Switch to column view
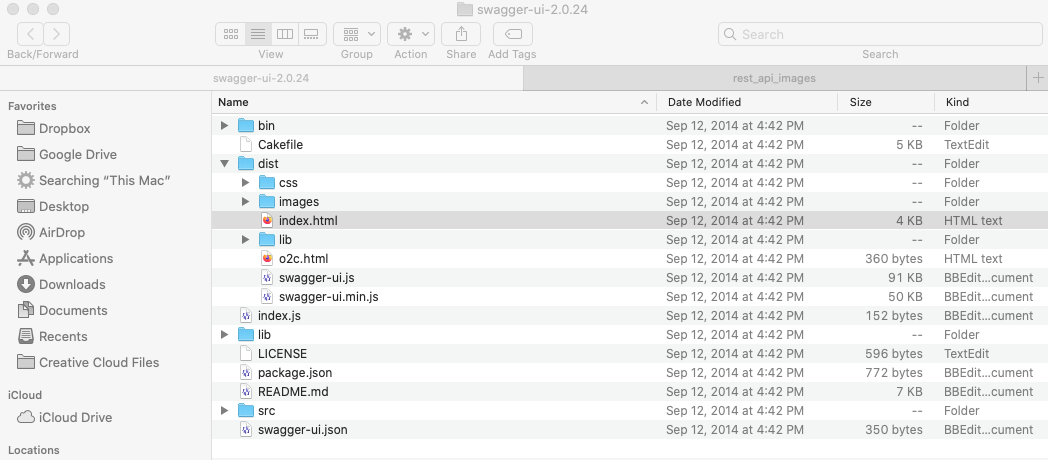 (x=285, y=34)
